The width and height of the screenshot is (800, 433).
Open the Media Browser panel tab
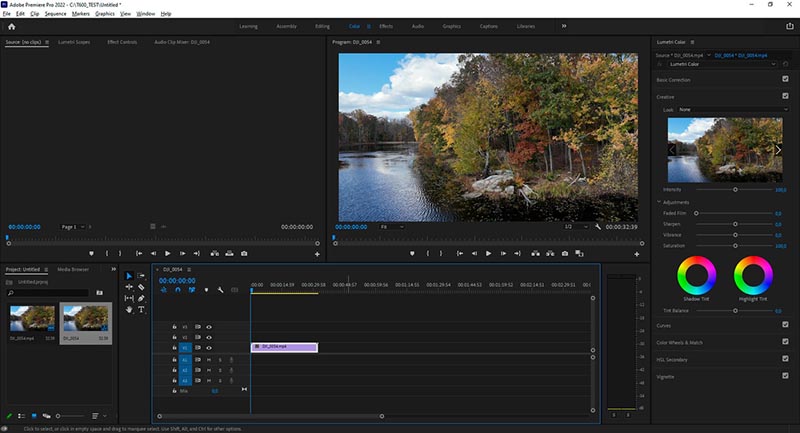coord(73,269)
